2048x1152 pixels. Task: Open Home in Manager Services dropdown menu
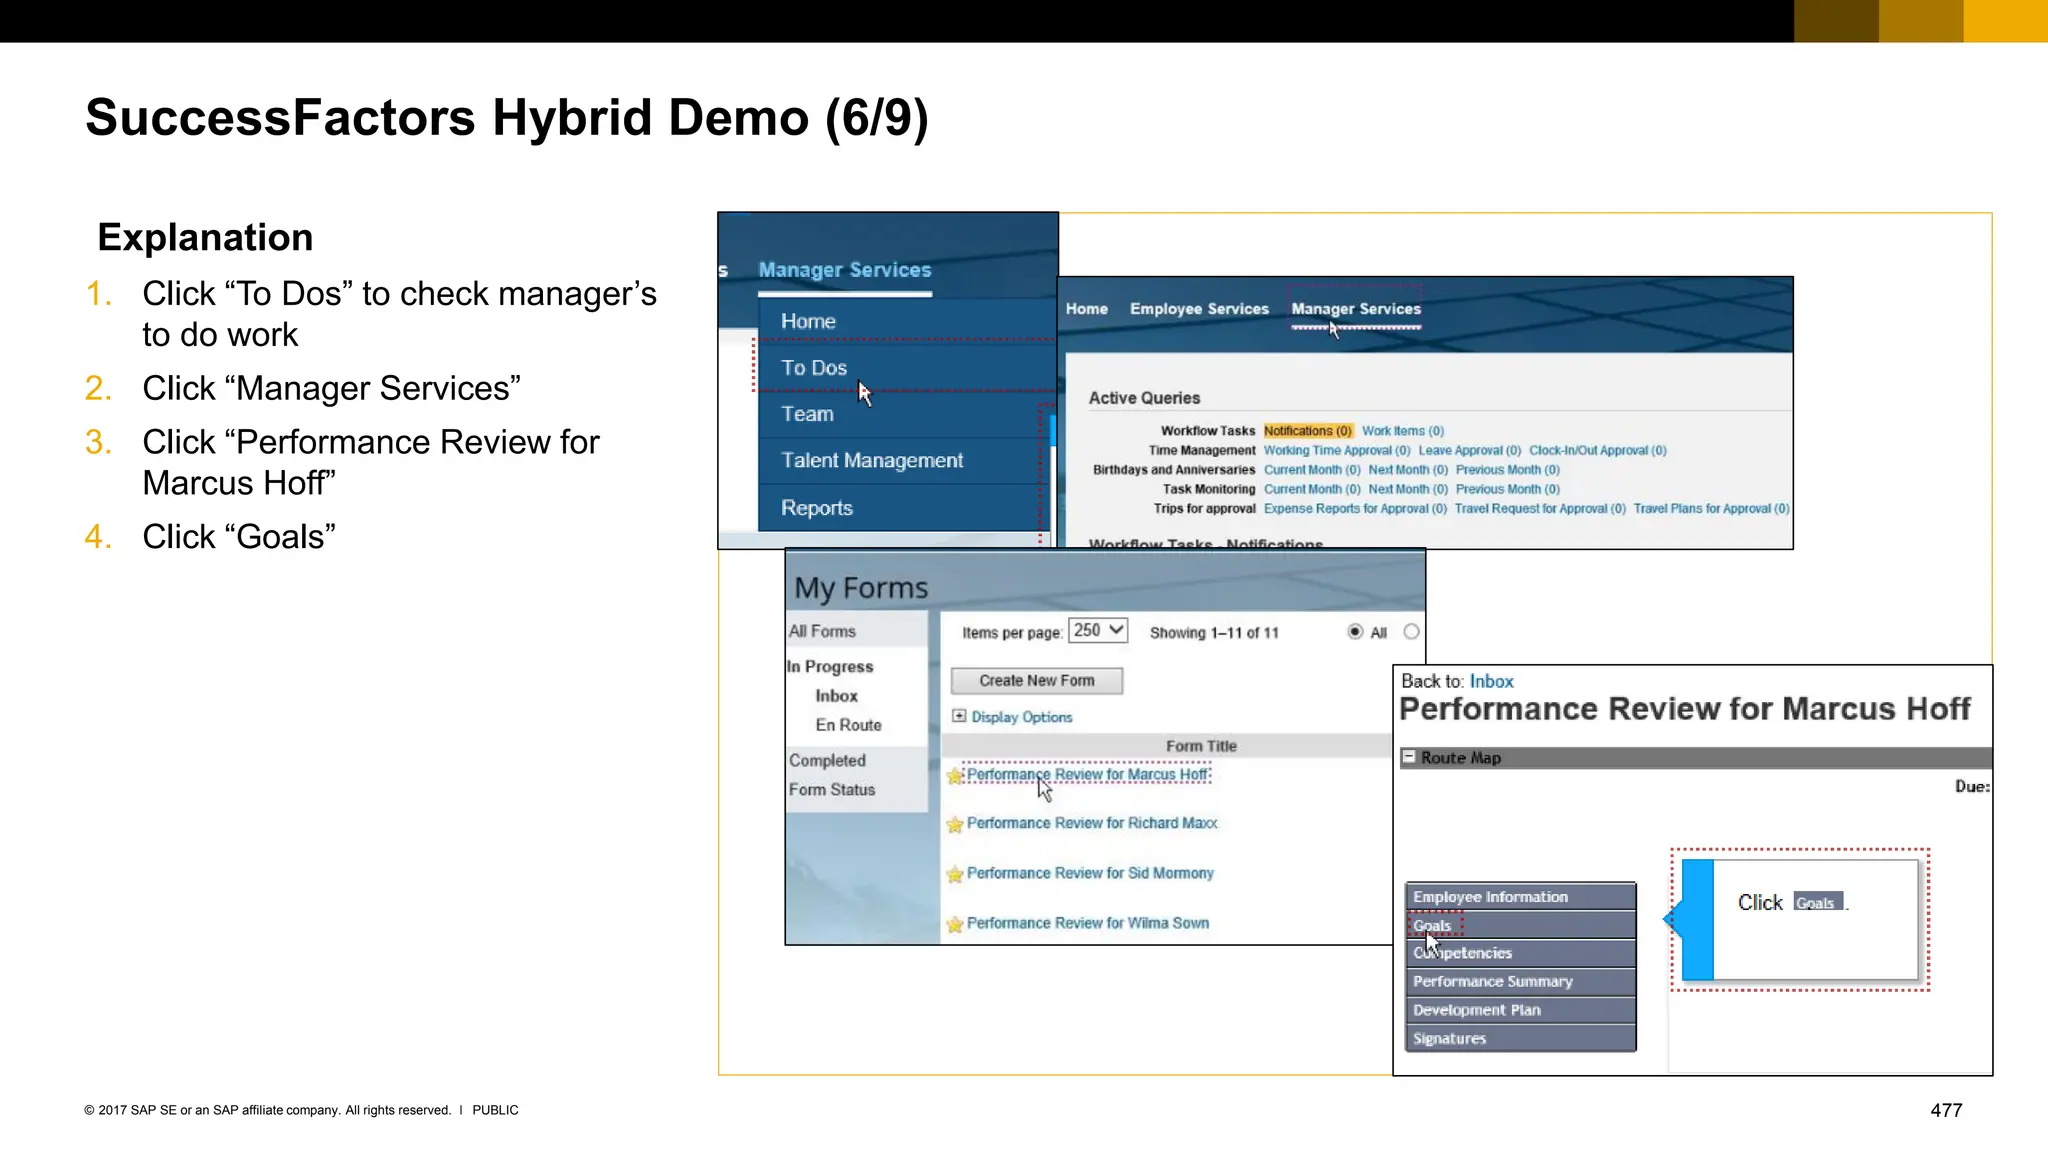(x=906, y=321)
